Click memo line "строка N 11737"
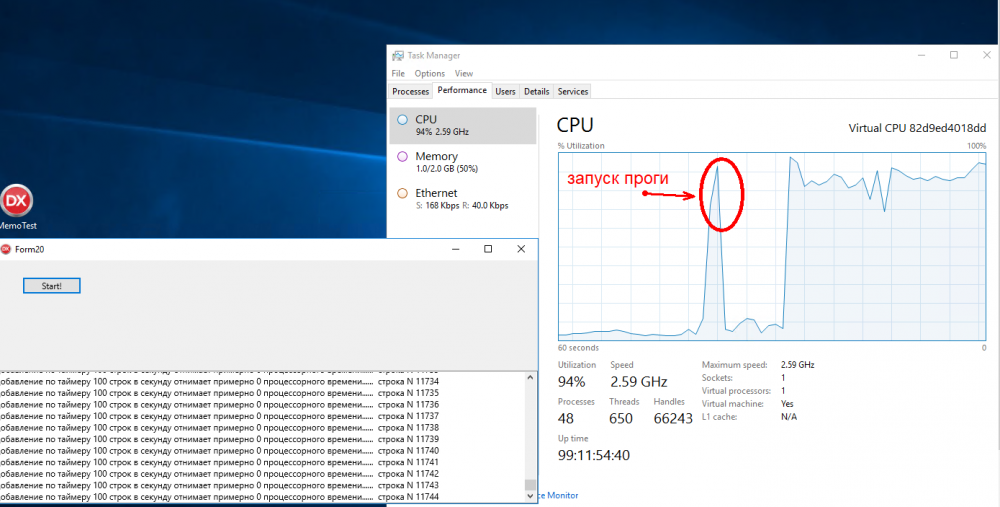The width and height of the screenshot is (1000, 507). 408,416
